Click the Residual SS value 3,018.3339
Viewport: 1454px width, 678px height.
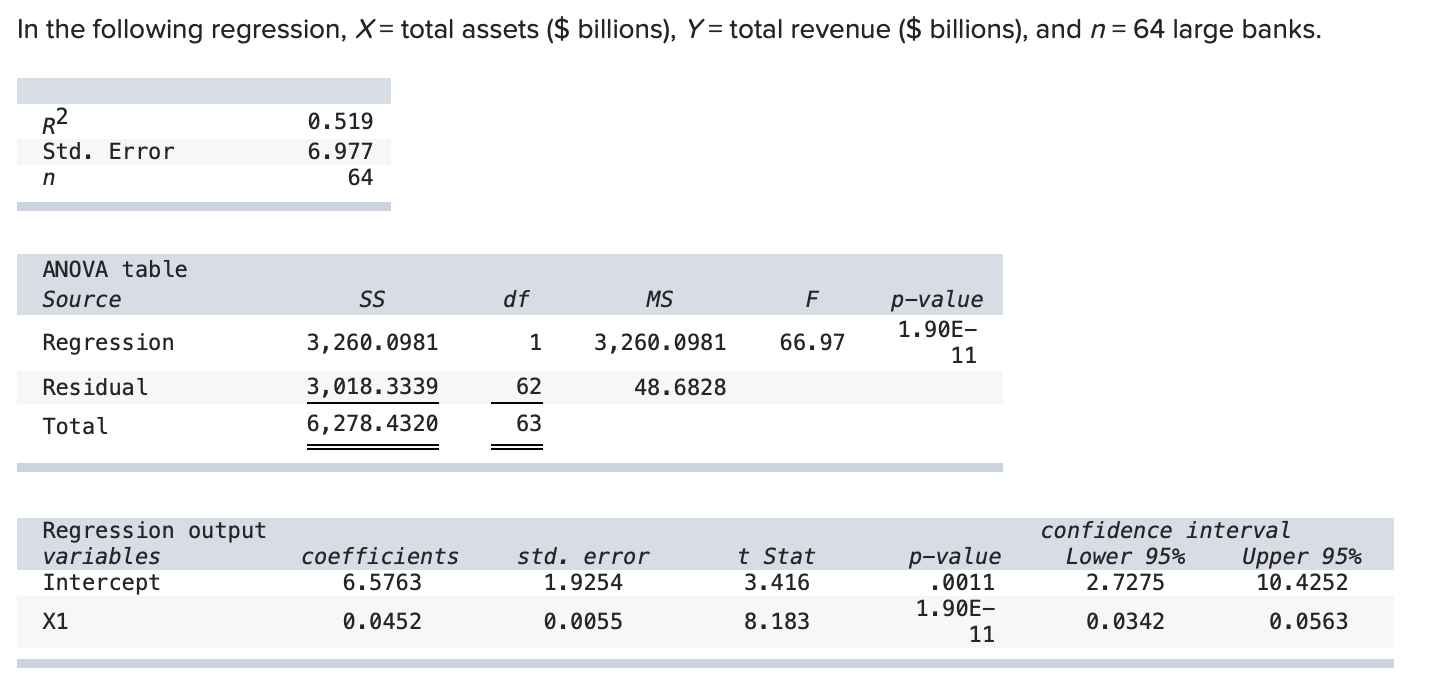[x=372, y=387]
